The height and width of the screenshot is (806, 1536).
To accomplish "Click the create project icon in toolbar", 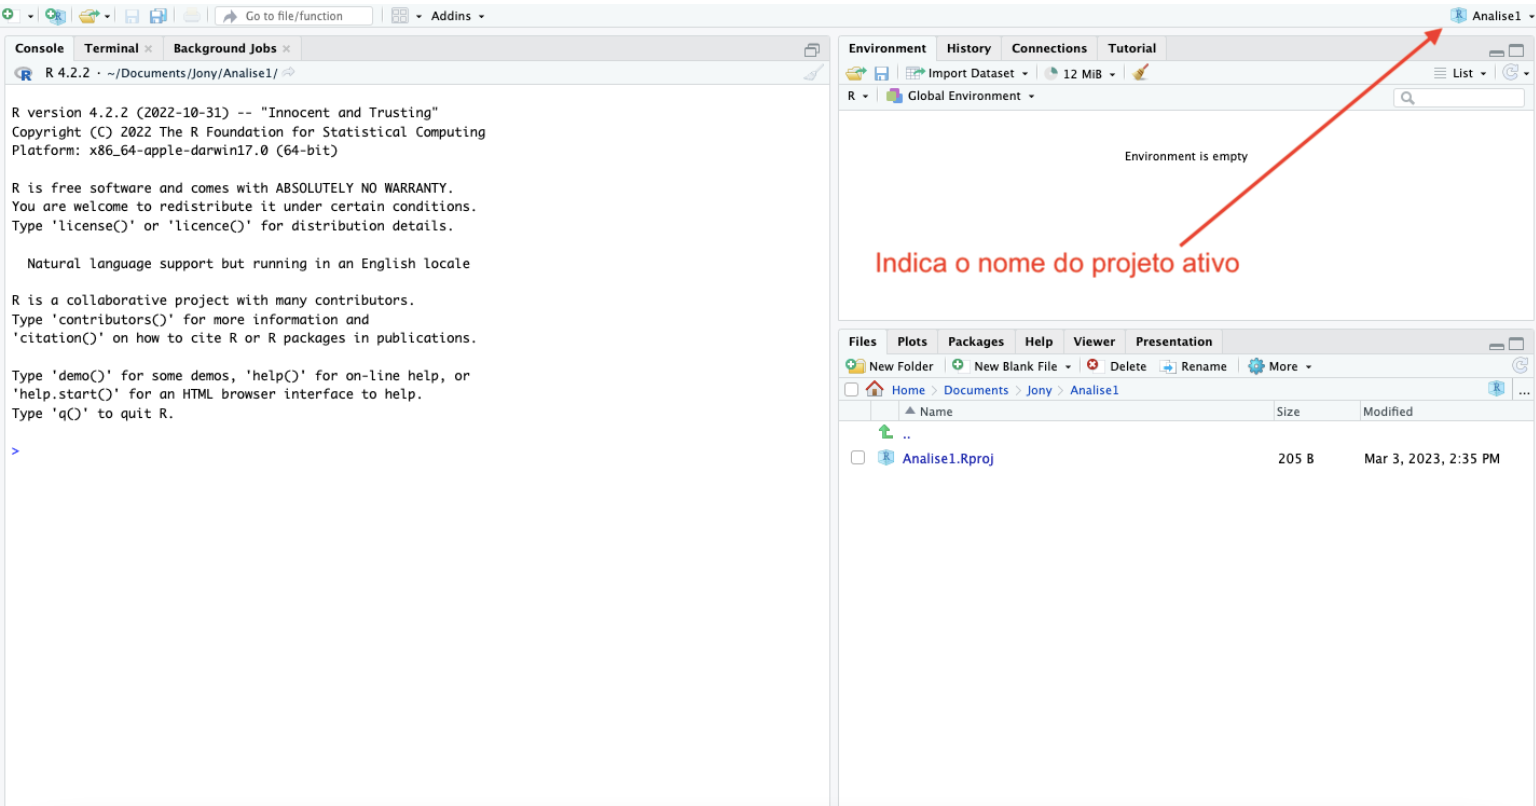I will (55, 16).
